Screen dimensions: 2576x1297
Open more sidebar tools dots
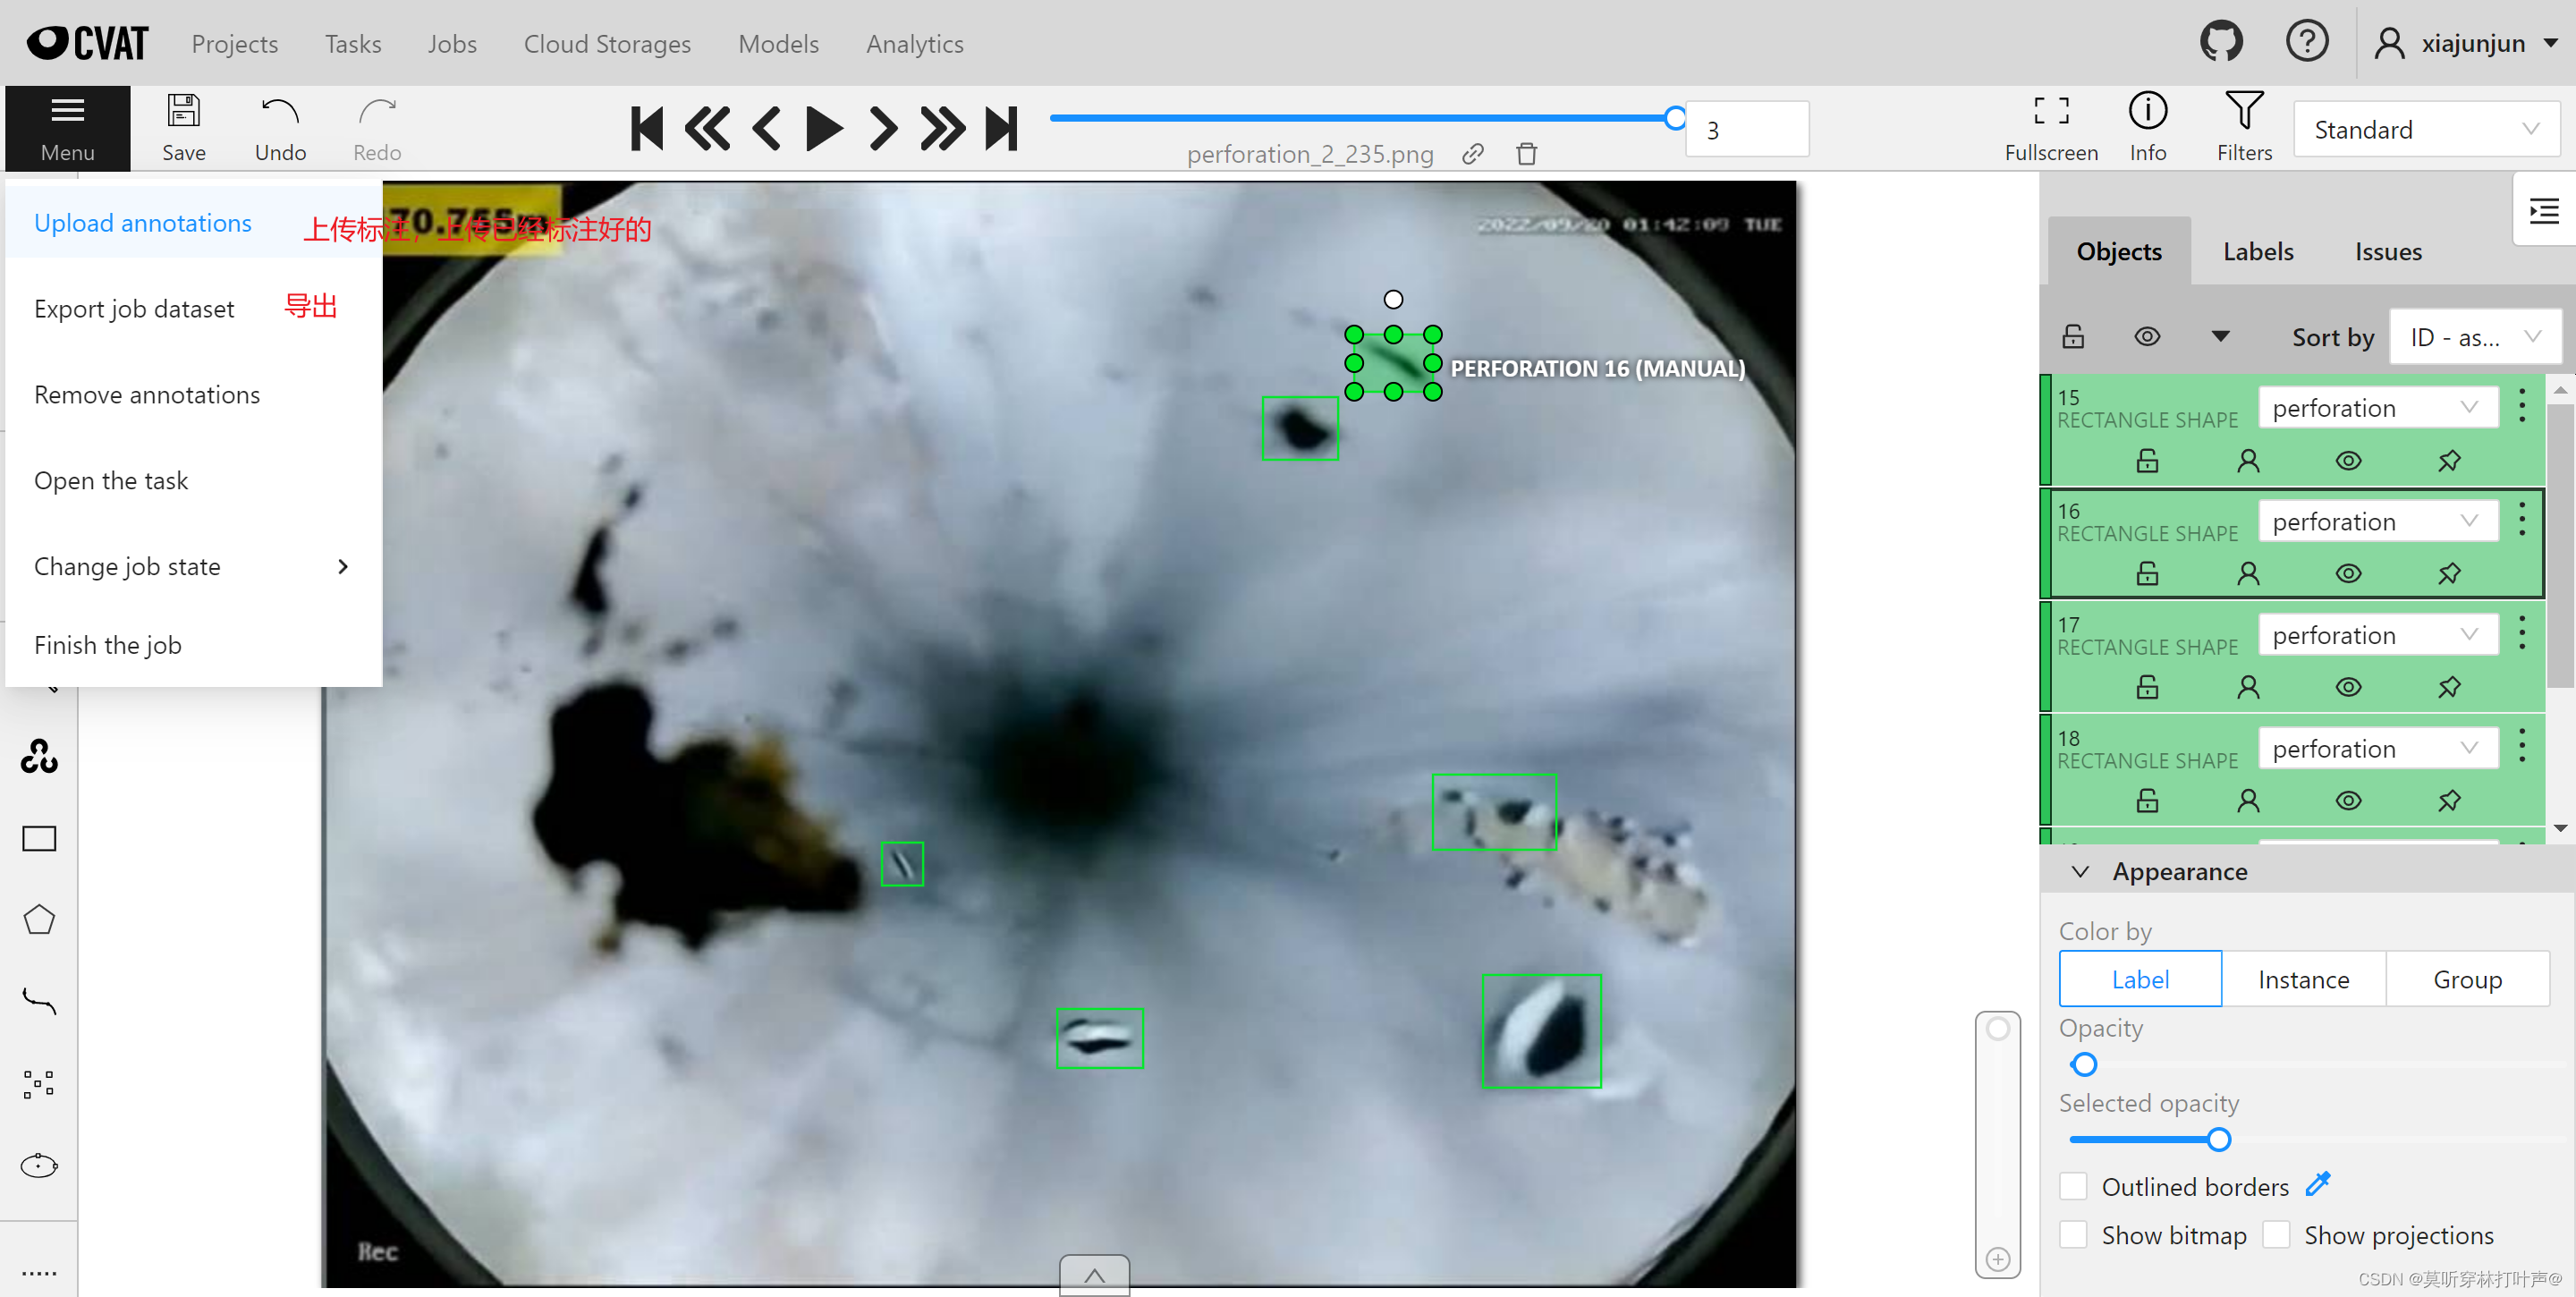(39, 1273)
